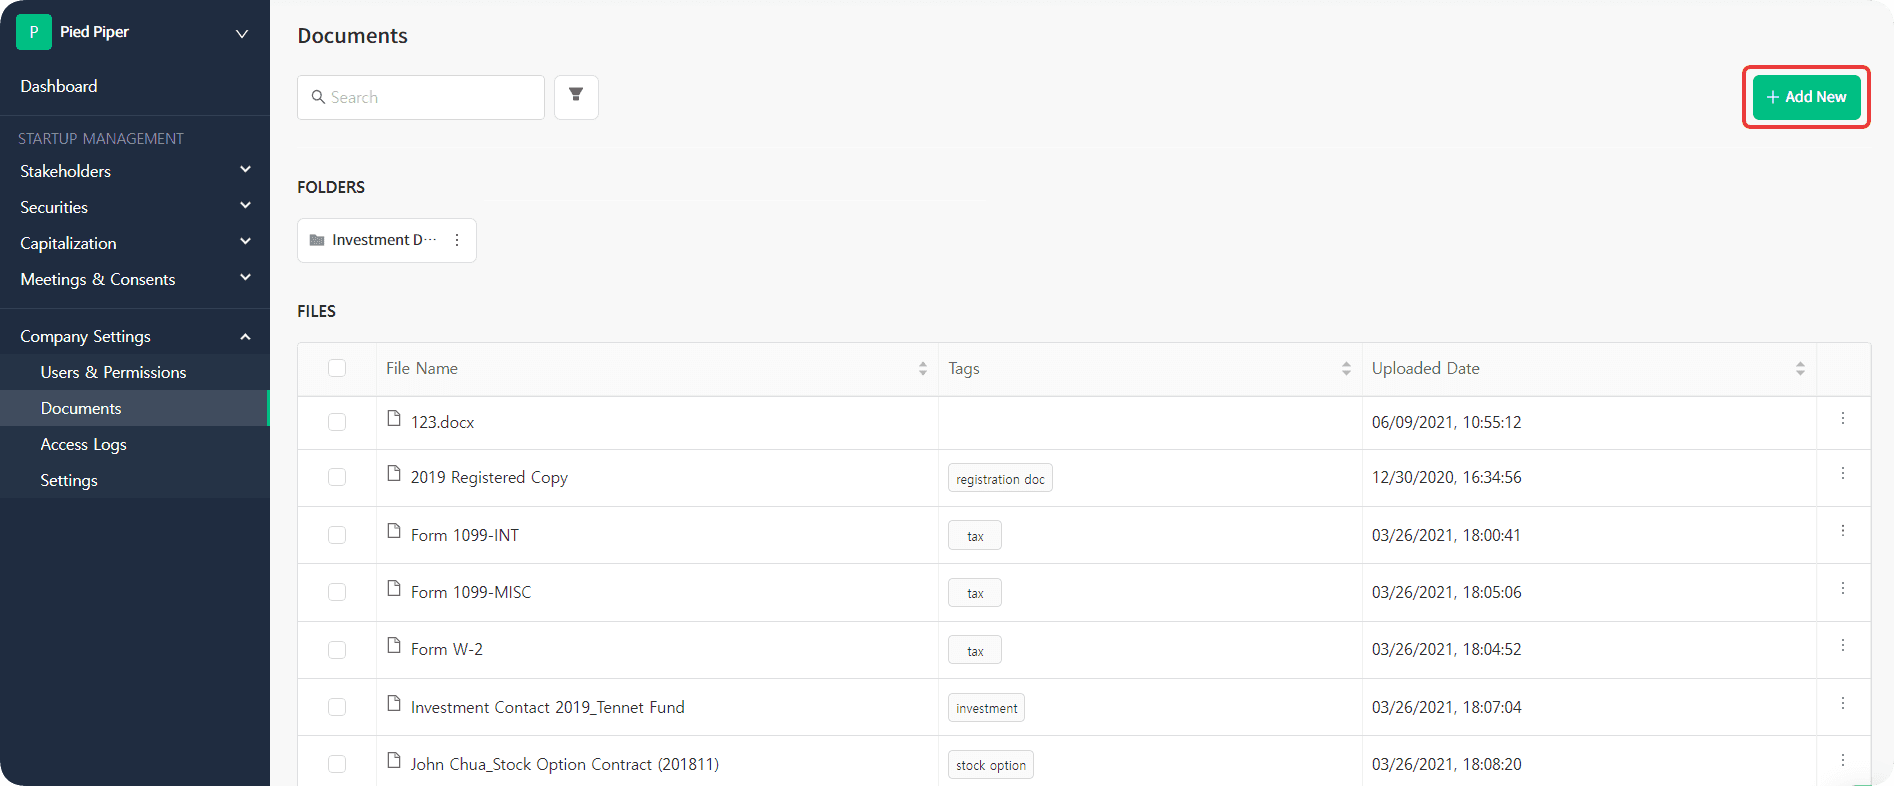Click the filter funnel icon

point(576,97)
